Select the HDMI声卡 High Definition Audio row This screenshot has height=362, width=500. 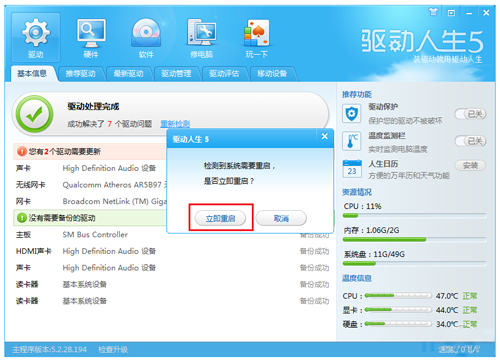click(173, 251)
